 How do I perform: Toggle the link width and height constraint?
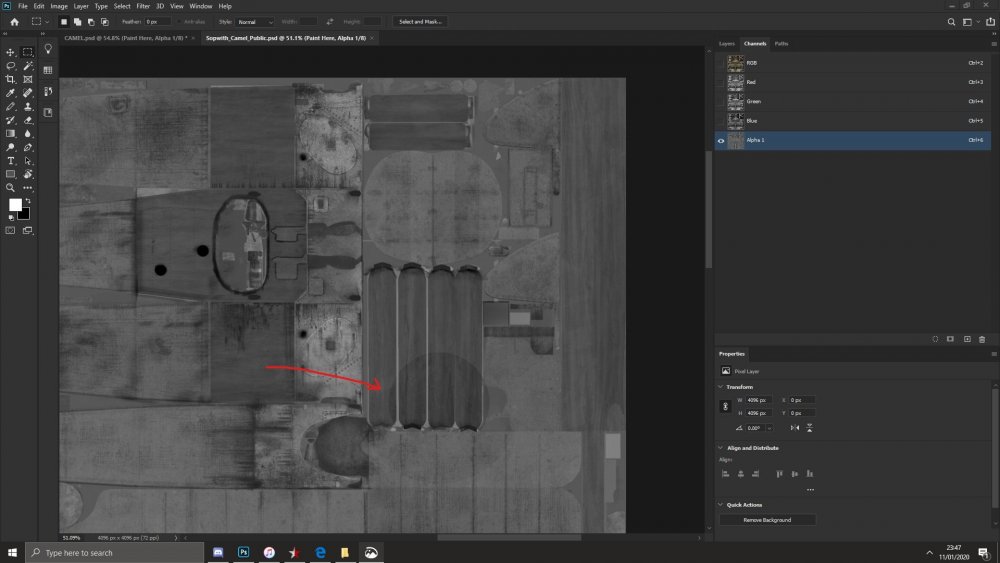tap(726, 406)
